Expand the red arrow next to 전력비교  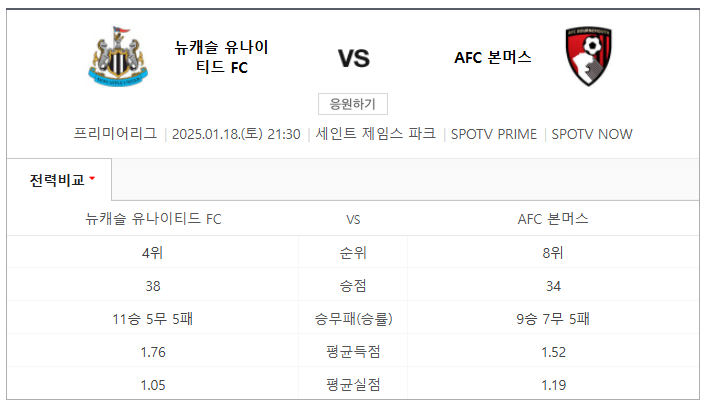92,178
